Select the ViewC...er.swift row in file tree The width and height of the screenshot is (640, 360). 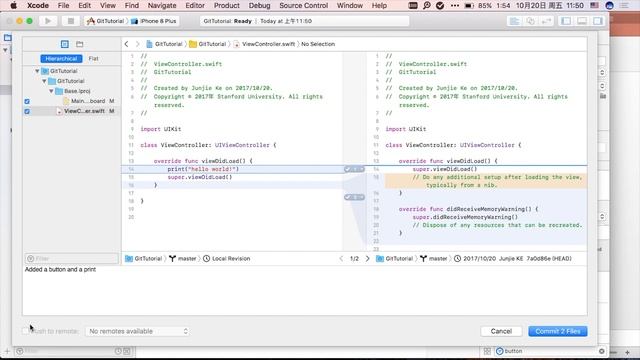pos(71,111)
